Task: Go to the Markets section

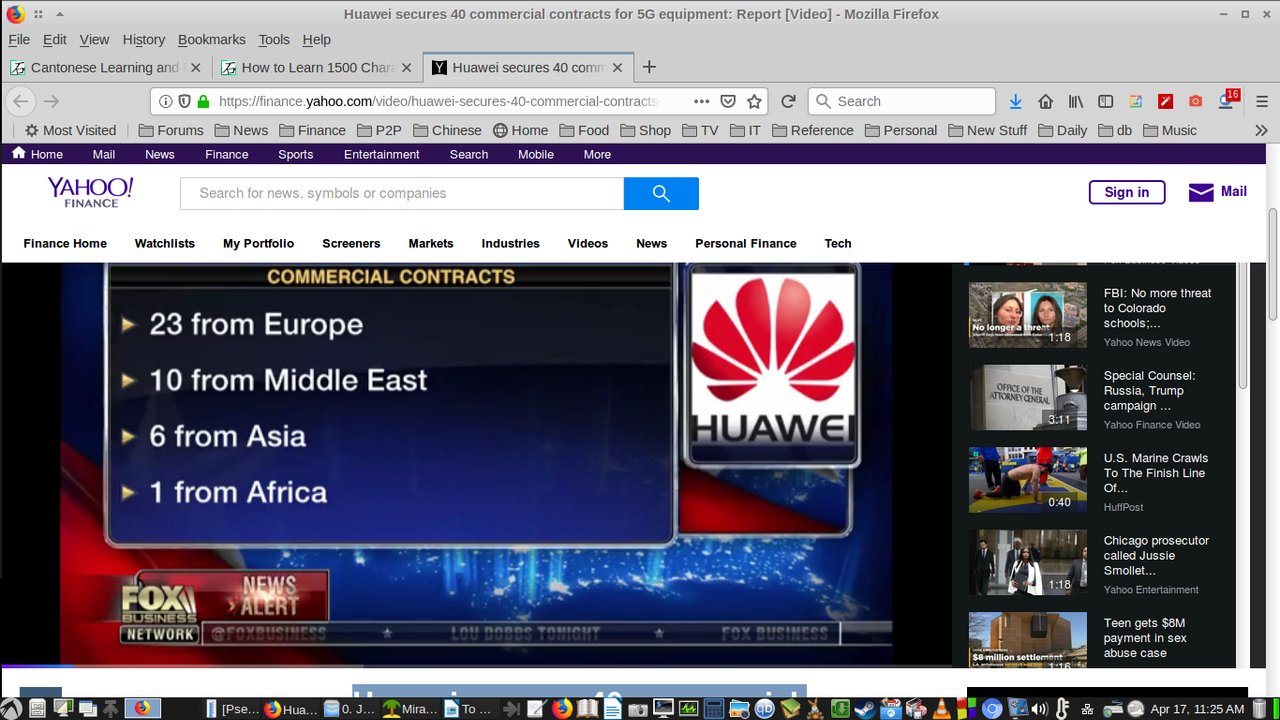Action: click(431, 243)
